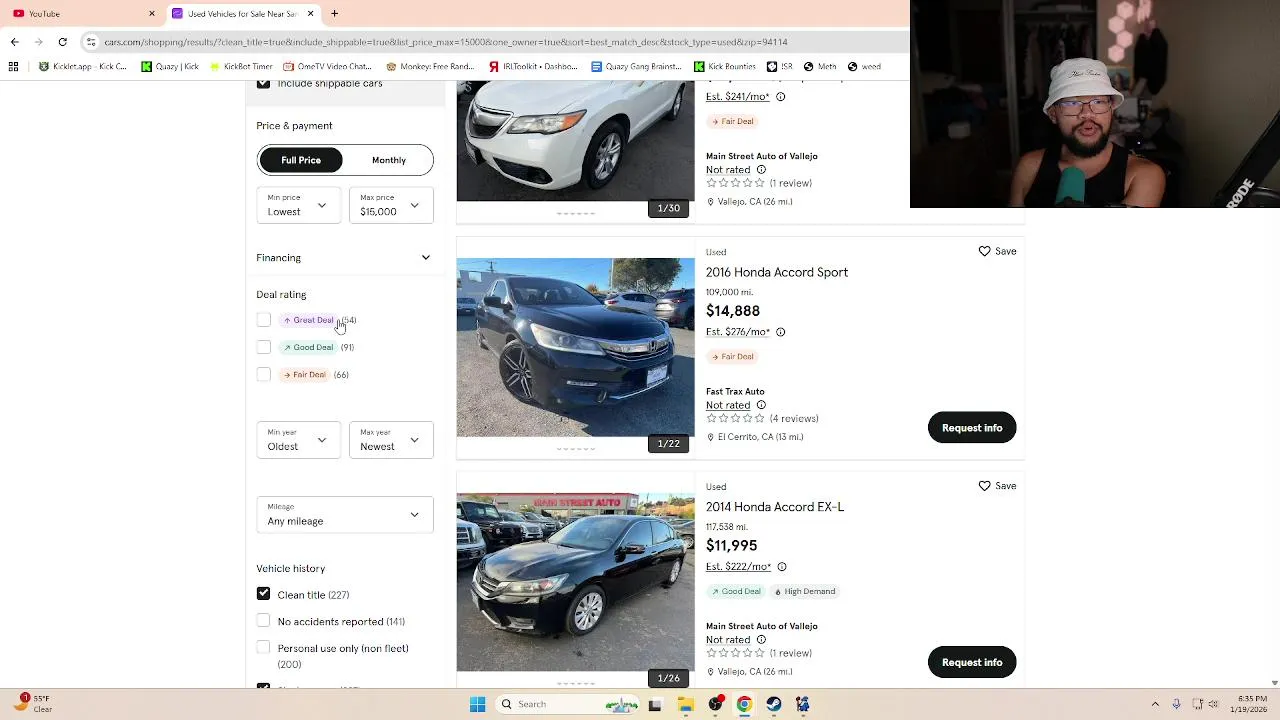Check the Fair Deal filter
Viewport: 1280px width, 720px height.
tap(264, 374)
